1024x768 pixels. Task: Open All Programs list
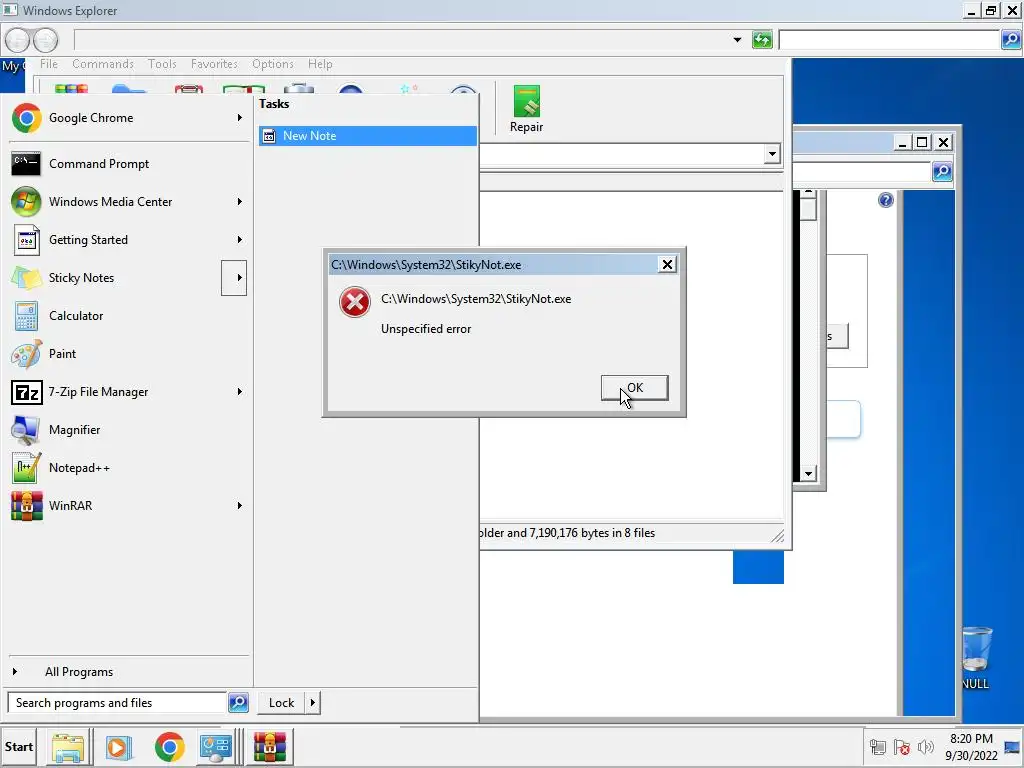coord(78,672)
